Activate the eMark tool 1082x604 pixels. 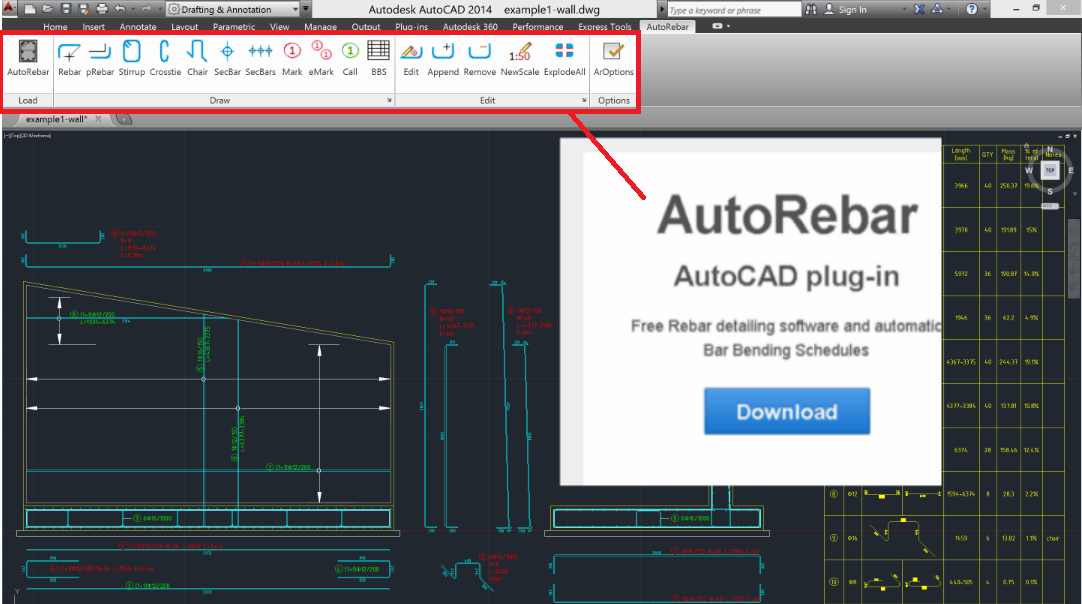click(x=321, y=59)
